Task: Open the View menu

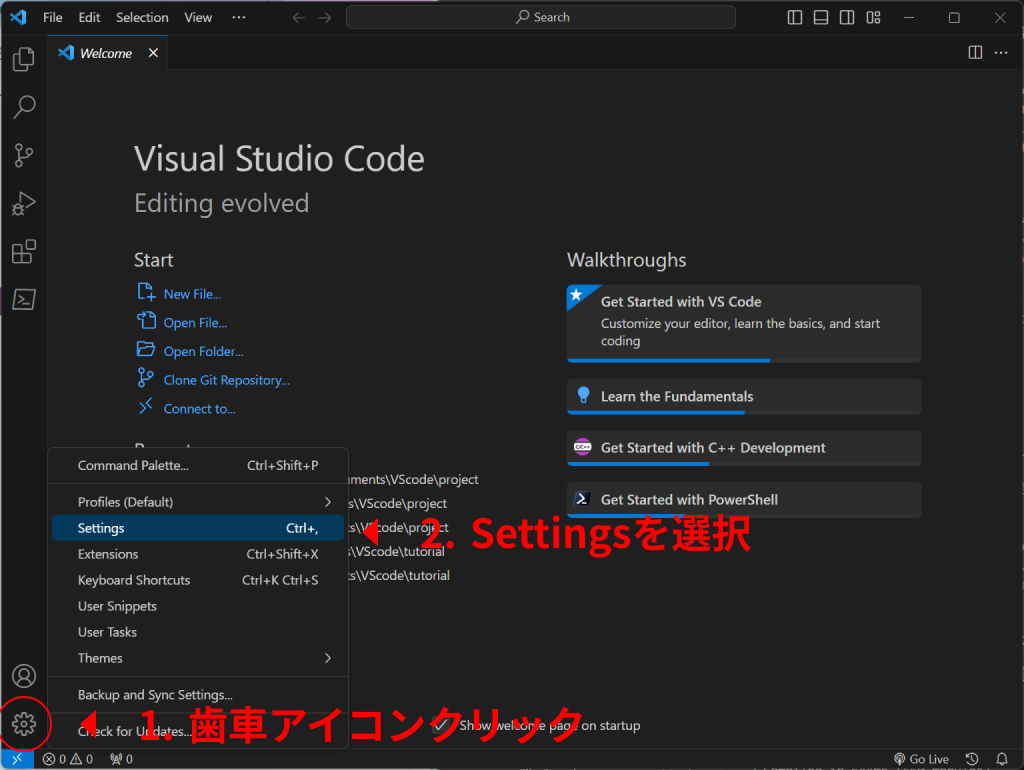Action: tap(198, 18)
